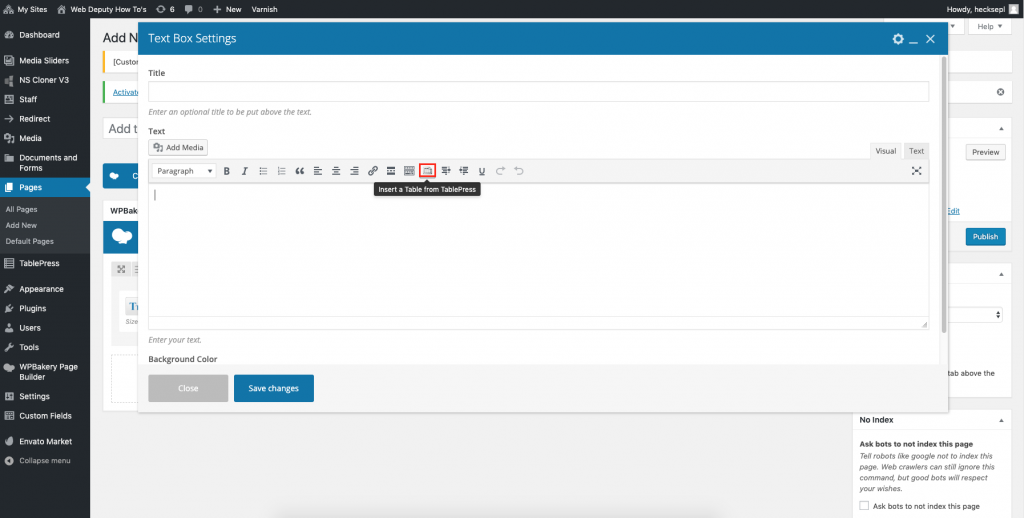Underline the selected text
This screenshot has width=1024, height=518.
[x=482, y=171]
